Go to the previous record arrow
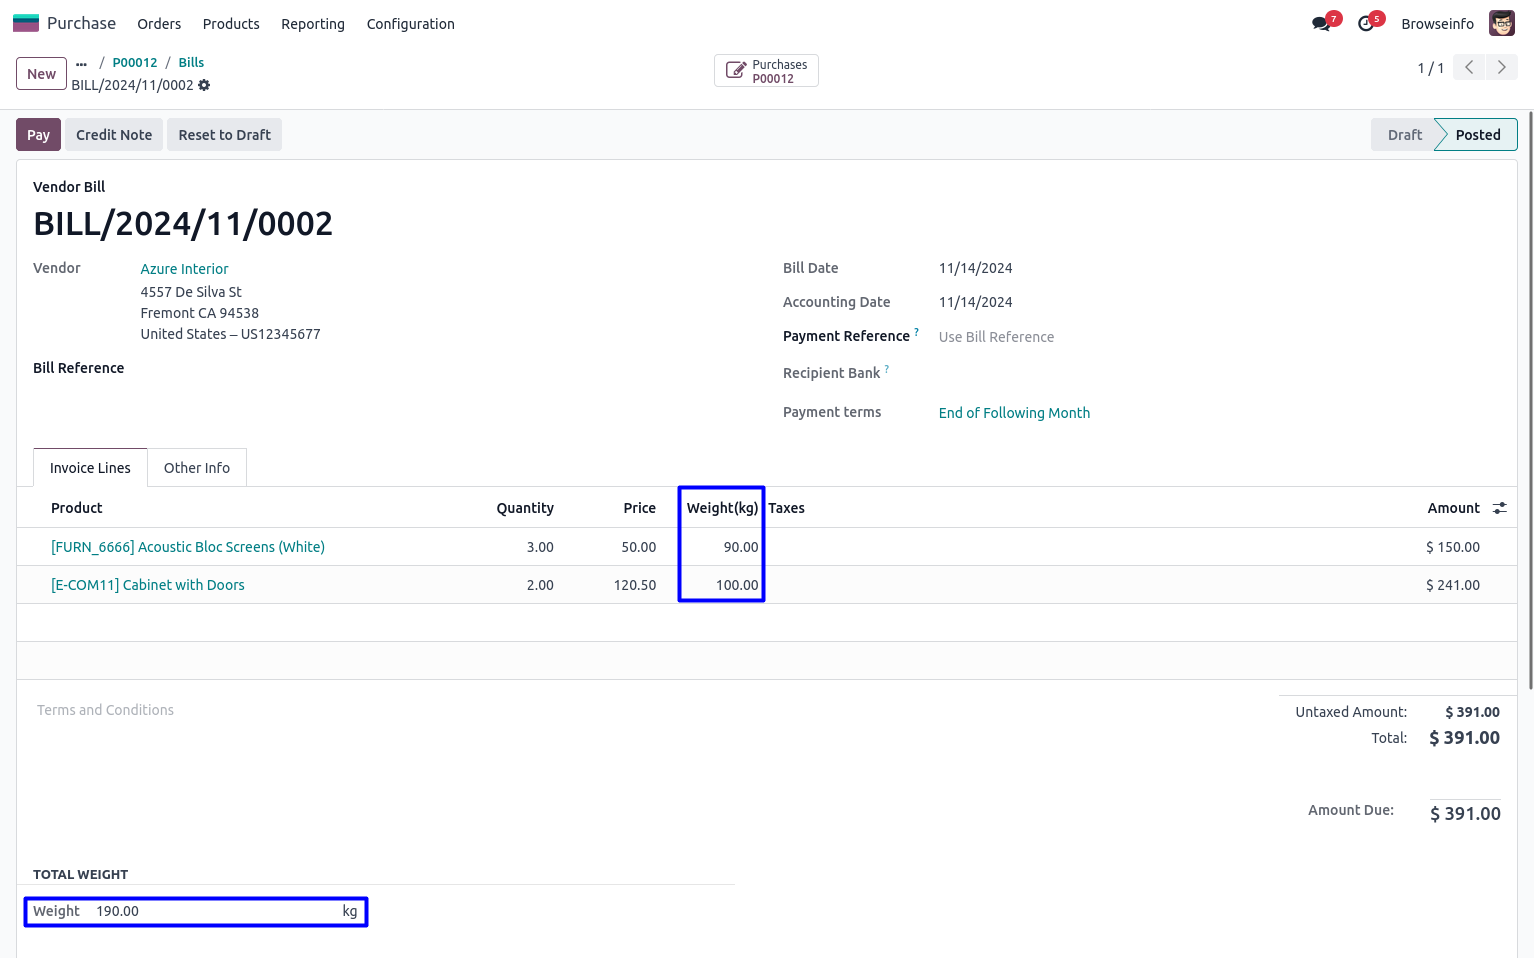Image resolution: width=1534 pixels, height=958 pixels. pos(1468,67)
